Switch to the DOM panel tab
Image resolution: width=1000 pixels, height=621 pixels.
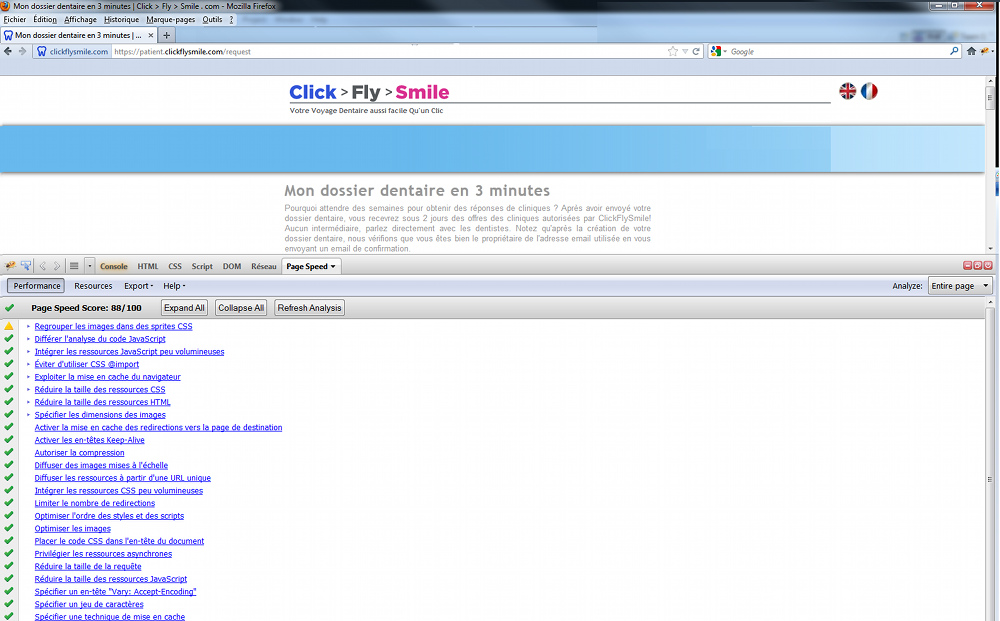pos(232,266)
